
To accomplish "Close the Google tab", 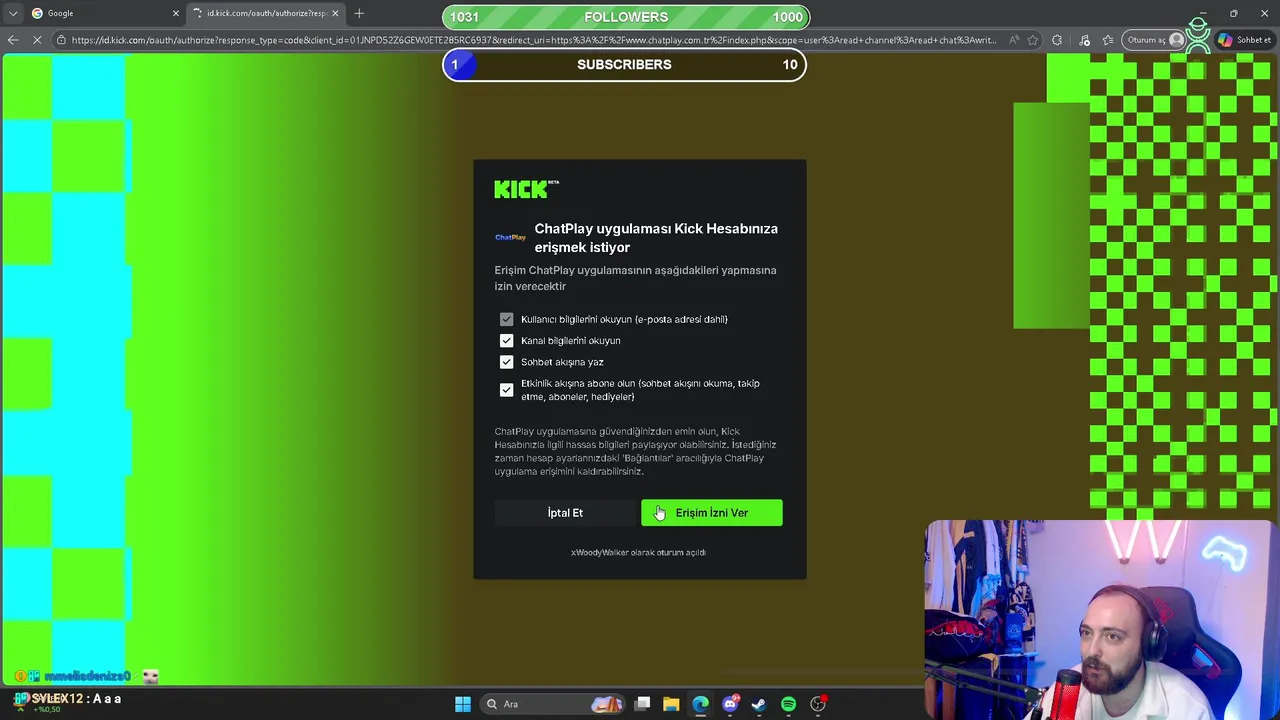I will click(x=176, y=13).
